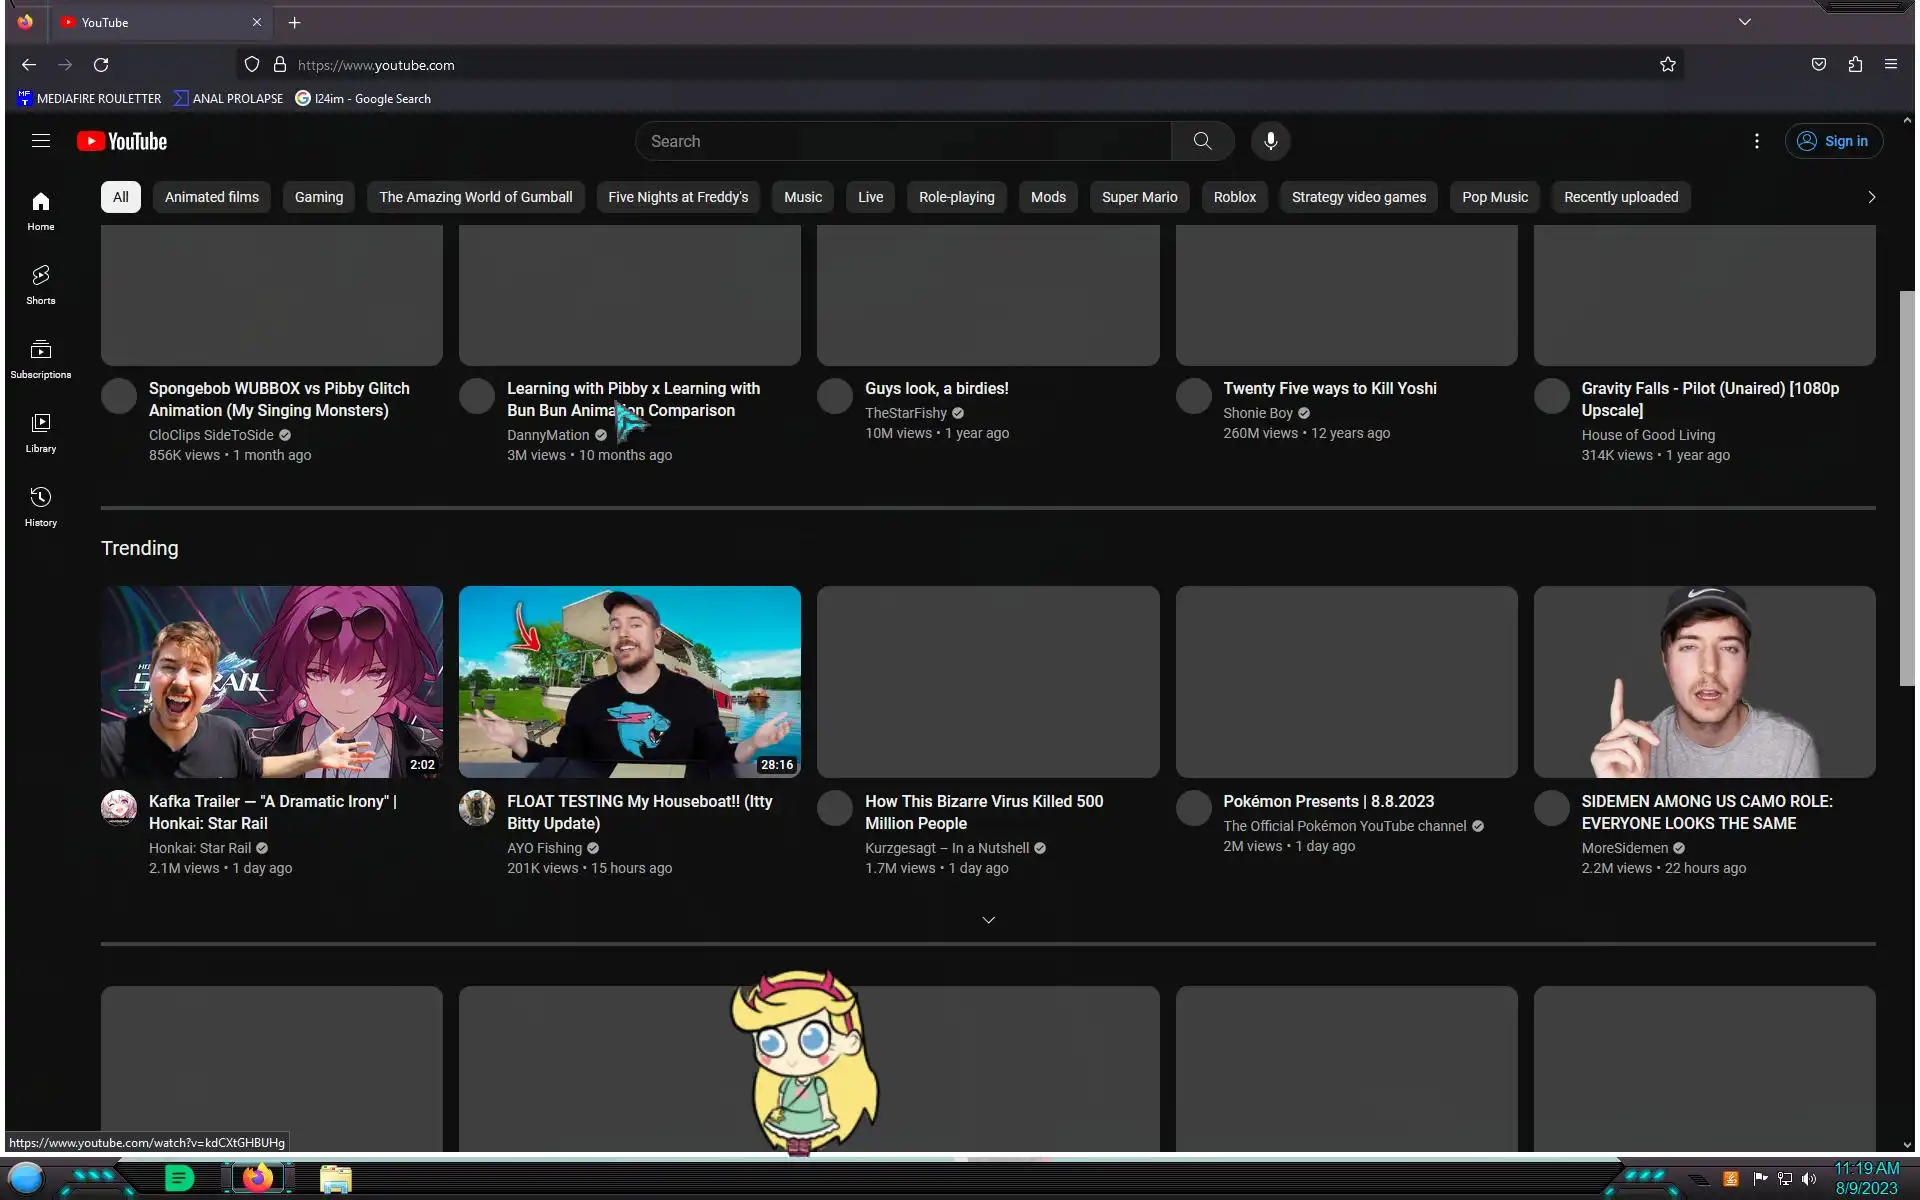
Task: Click the FLOAT TESTING My Houseboat thumbnail
Action: coord(629,681)
